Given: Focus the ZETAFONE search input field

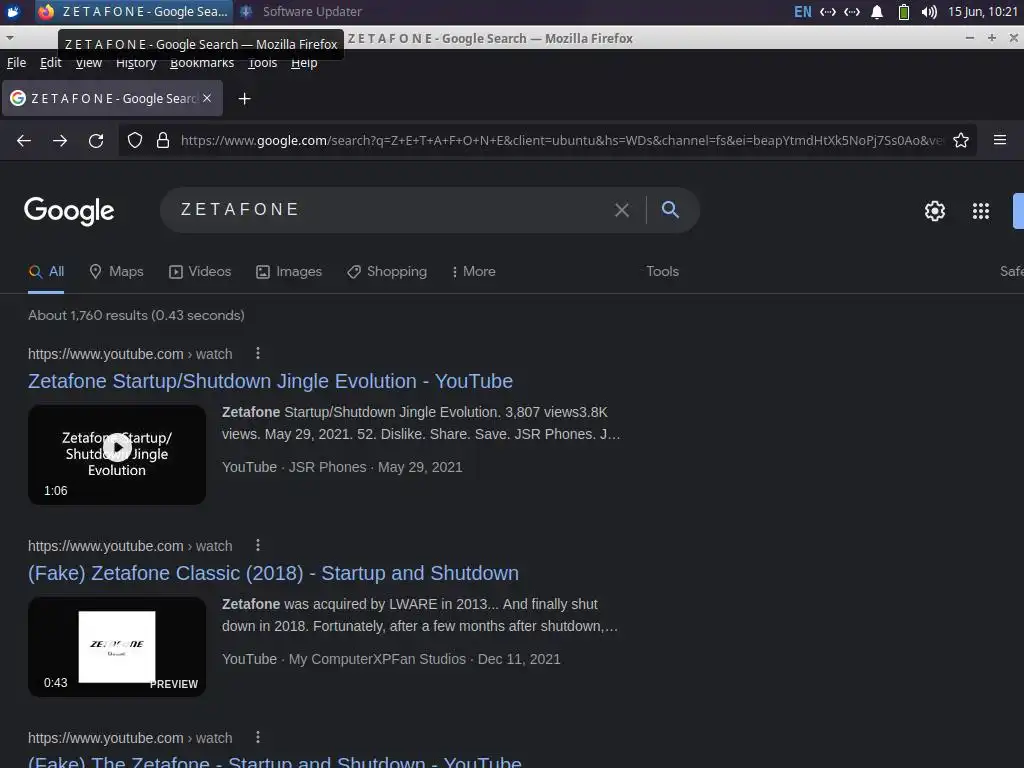Looking at the screenshot, I should coord(392,210).
